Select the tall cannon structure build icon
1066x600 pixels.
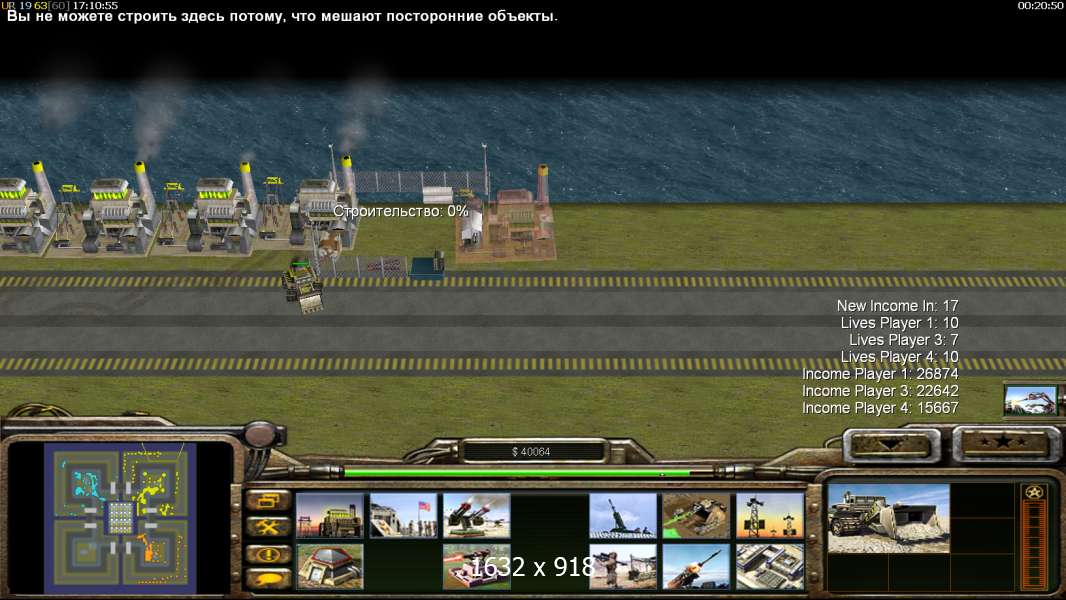623,516
